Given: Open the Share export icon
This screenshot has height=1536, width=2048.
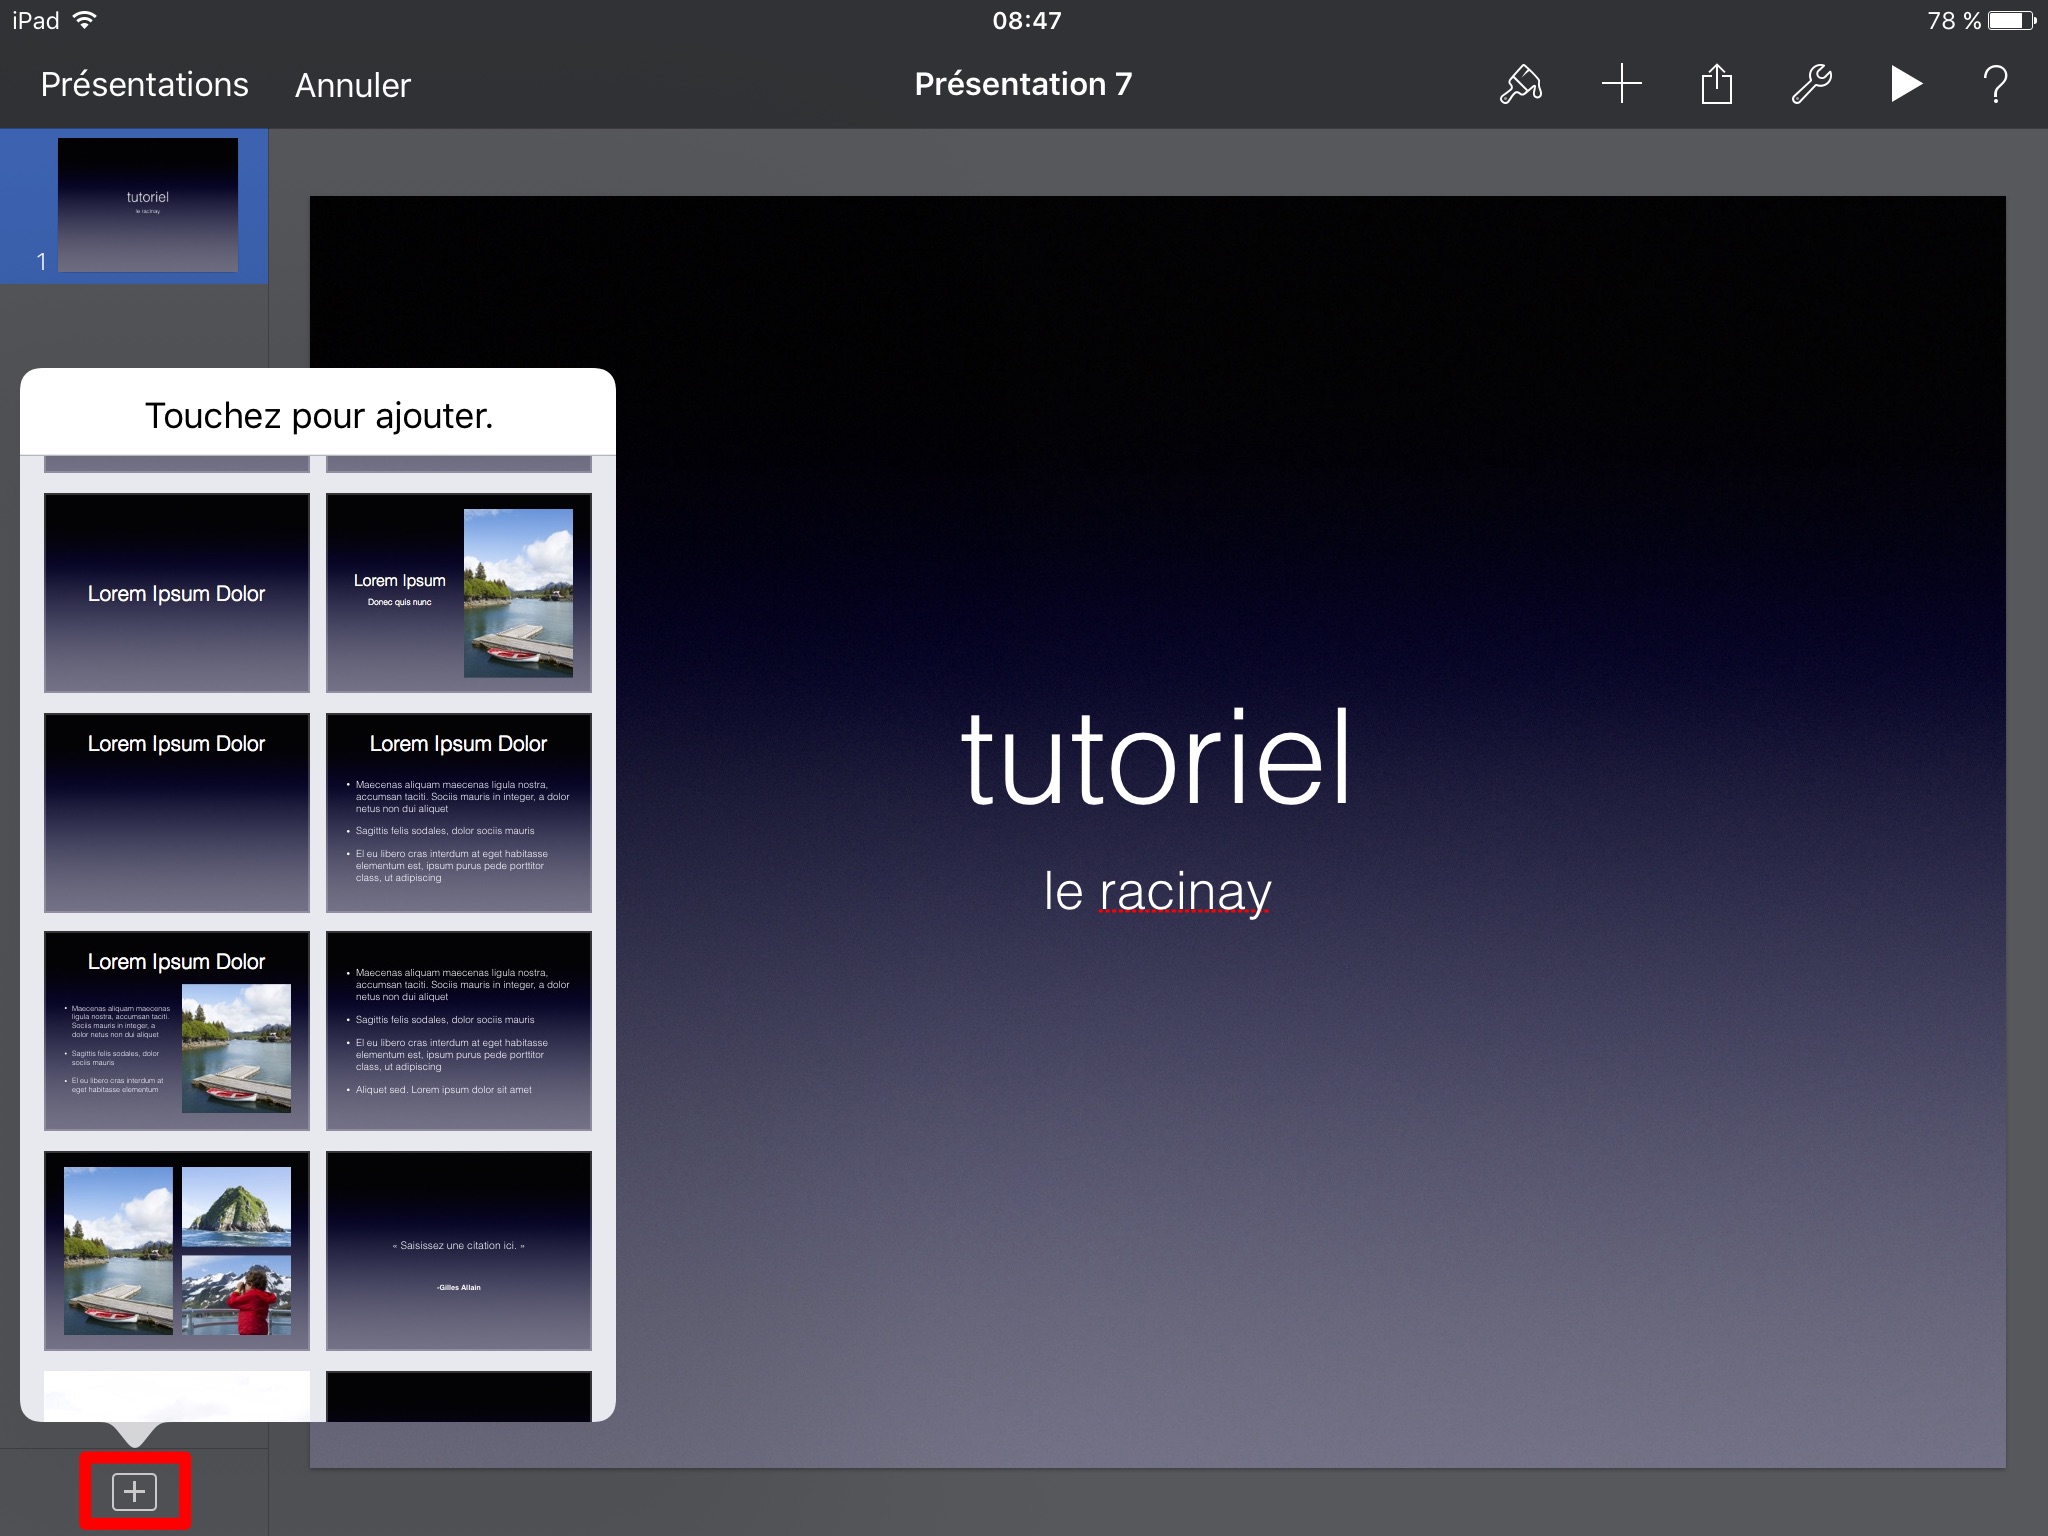Looking at the screenshot, I should click(x=1716, y=85).
